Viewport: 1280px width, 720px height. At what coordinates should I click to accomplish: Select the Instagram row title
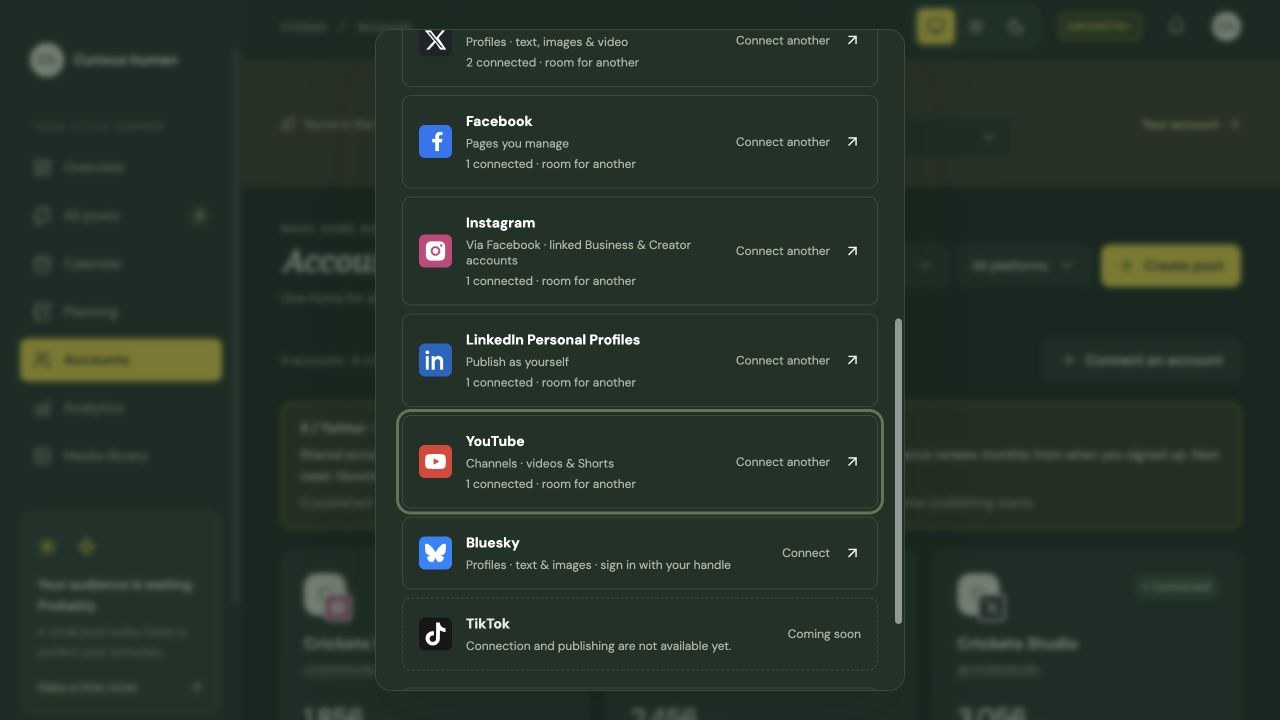[500, 223]
